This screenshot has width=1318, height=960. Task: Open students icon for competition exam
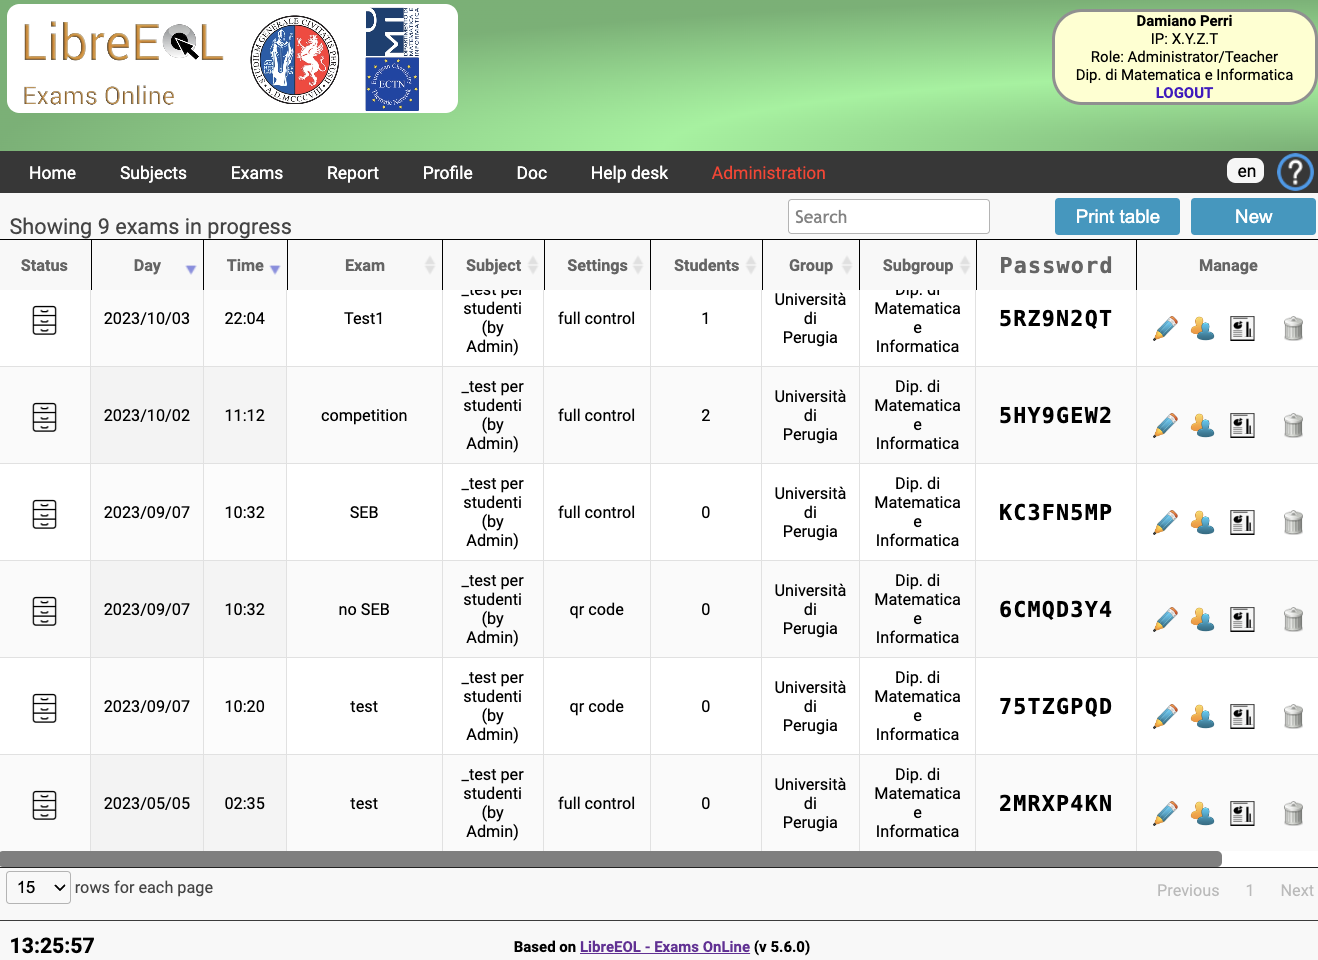pyautogui.click(x=1202, y=426)
